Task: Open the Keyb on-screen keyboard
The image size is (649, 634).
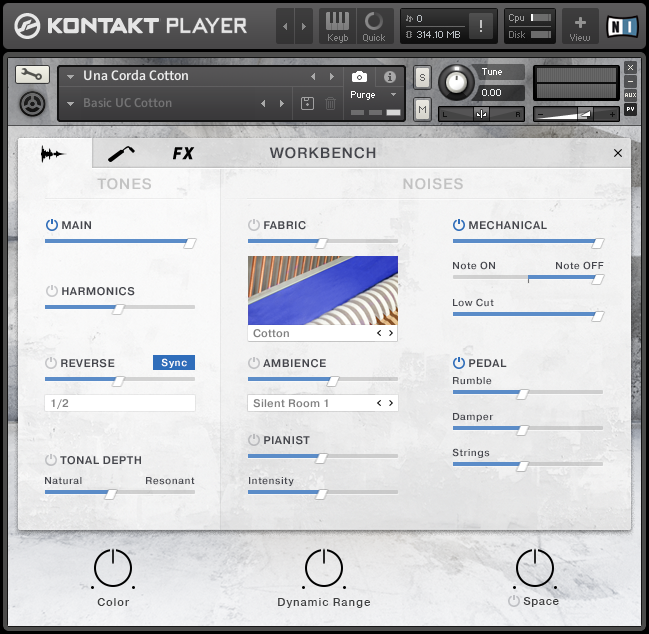Action: pyautogui.click(x=337, y=26)
